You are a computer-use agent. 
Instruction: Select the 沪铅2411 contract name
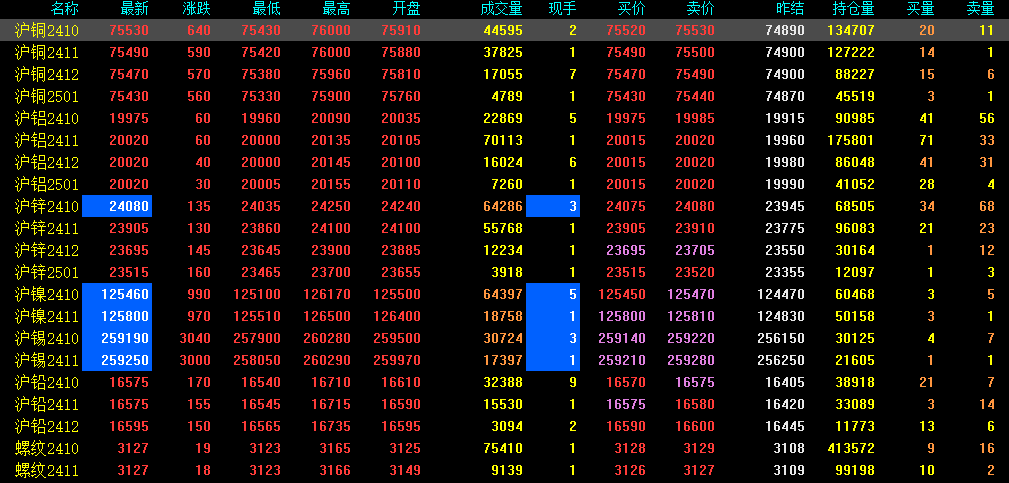46,405
